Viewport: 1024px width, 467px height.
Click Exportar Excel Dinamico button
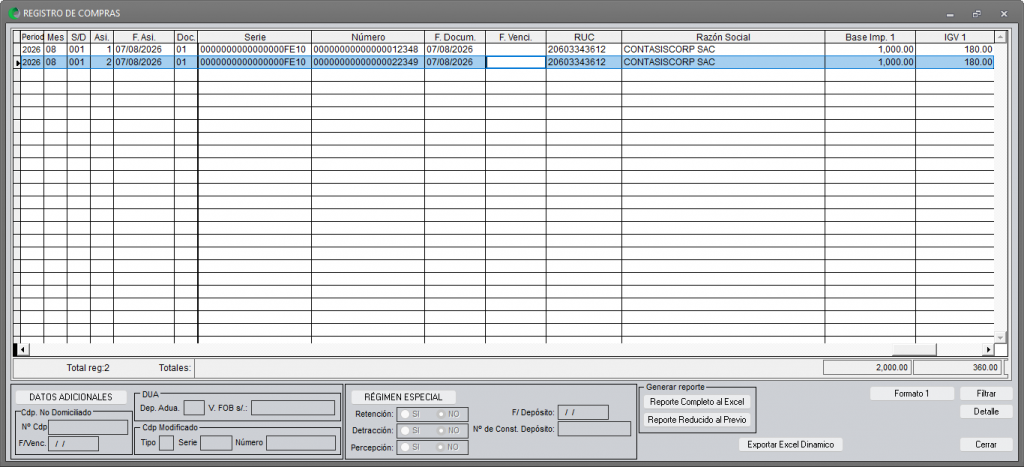pyautogui.click(x=791, y=444)
